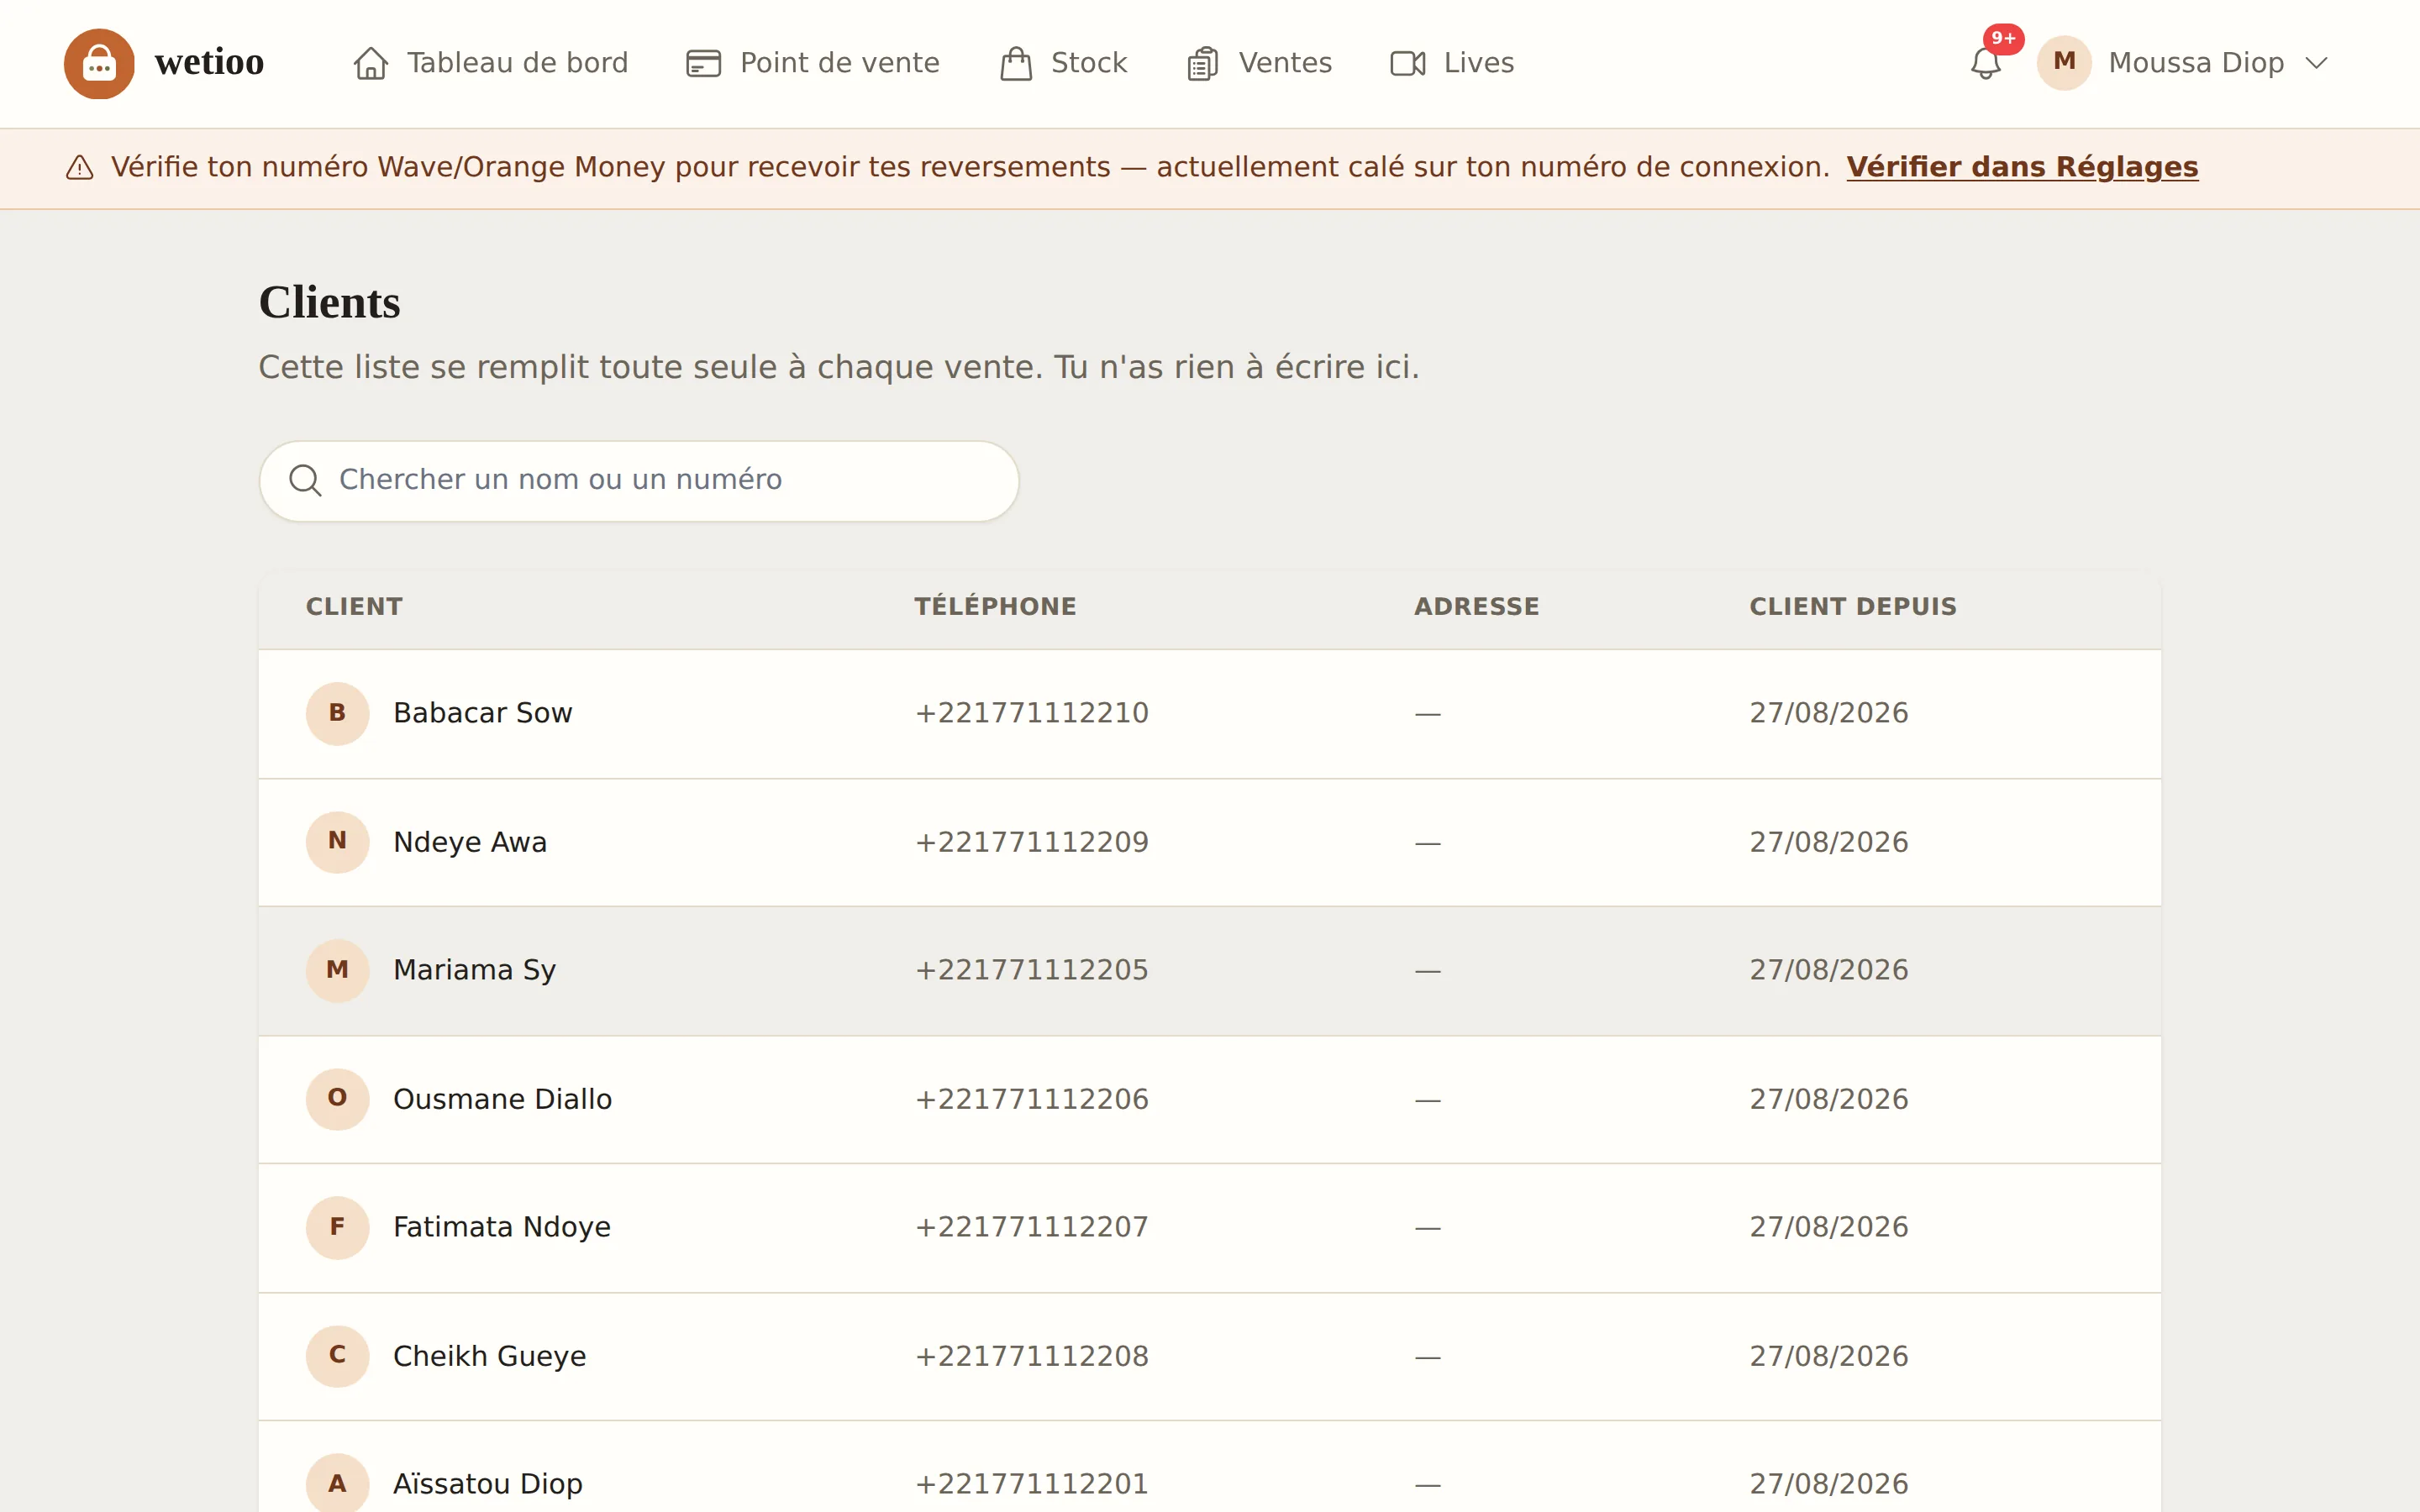Click the red 9+ notification badge
Viewport: 2420px width, 1512px height.
click(2003, 39)
